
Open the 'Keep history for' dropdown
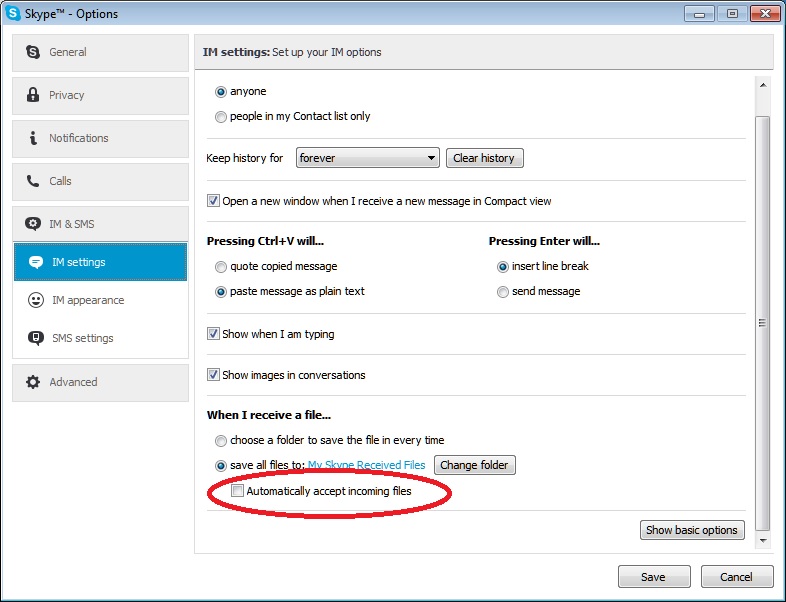pyautogui.click(x=367, y=158)
